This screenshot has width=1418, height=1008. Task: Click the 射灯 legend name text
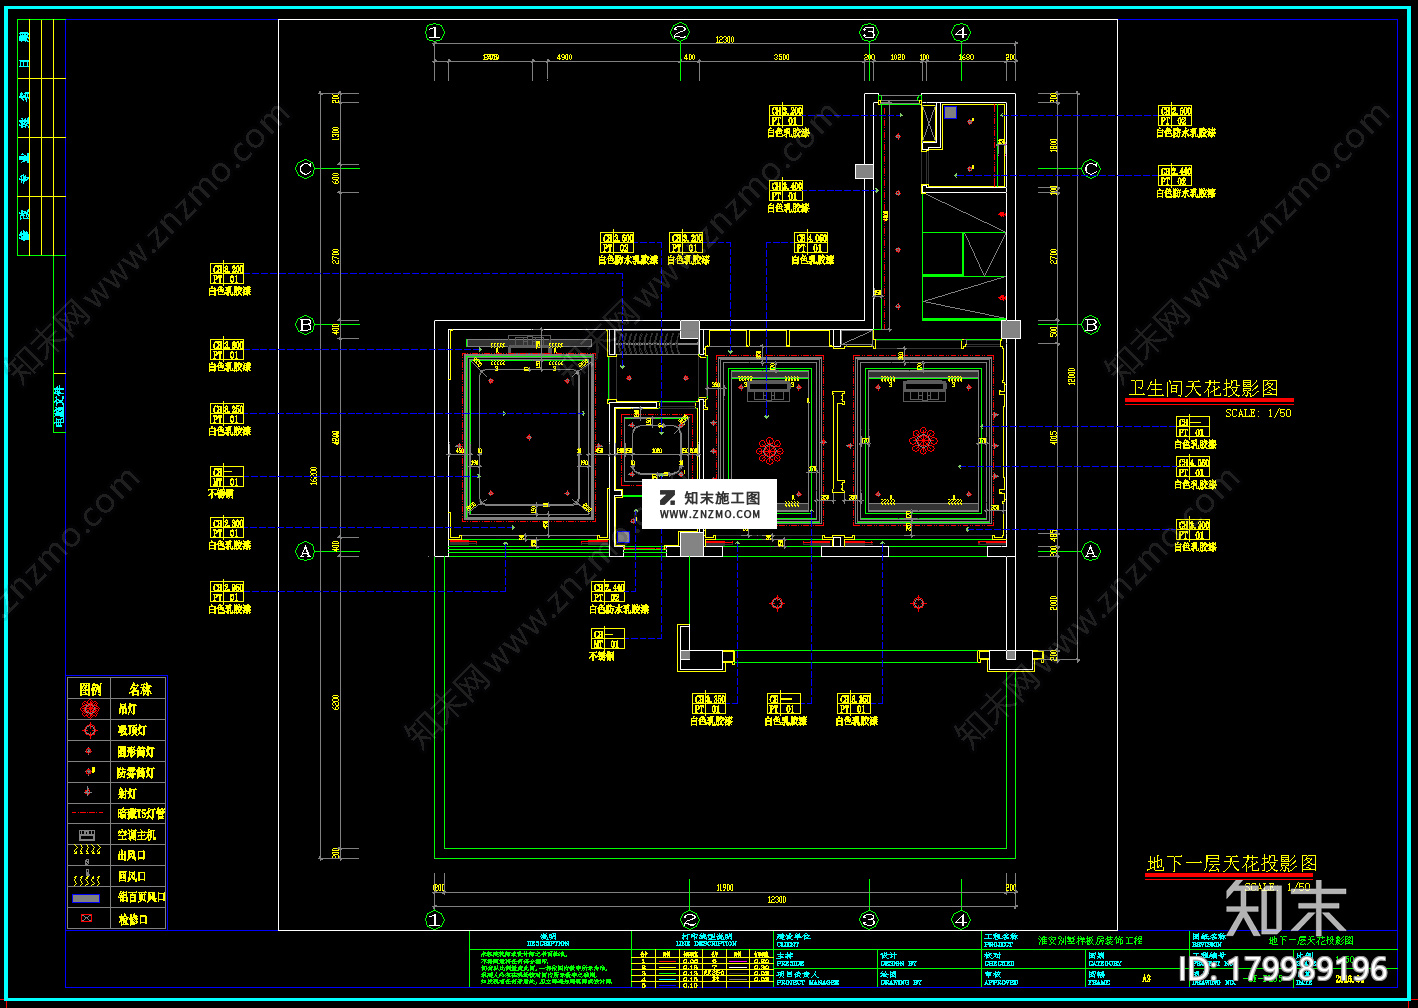[x=127, y=793]
